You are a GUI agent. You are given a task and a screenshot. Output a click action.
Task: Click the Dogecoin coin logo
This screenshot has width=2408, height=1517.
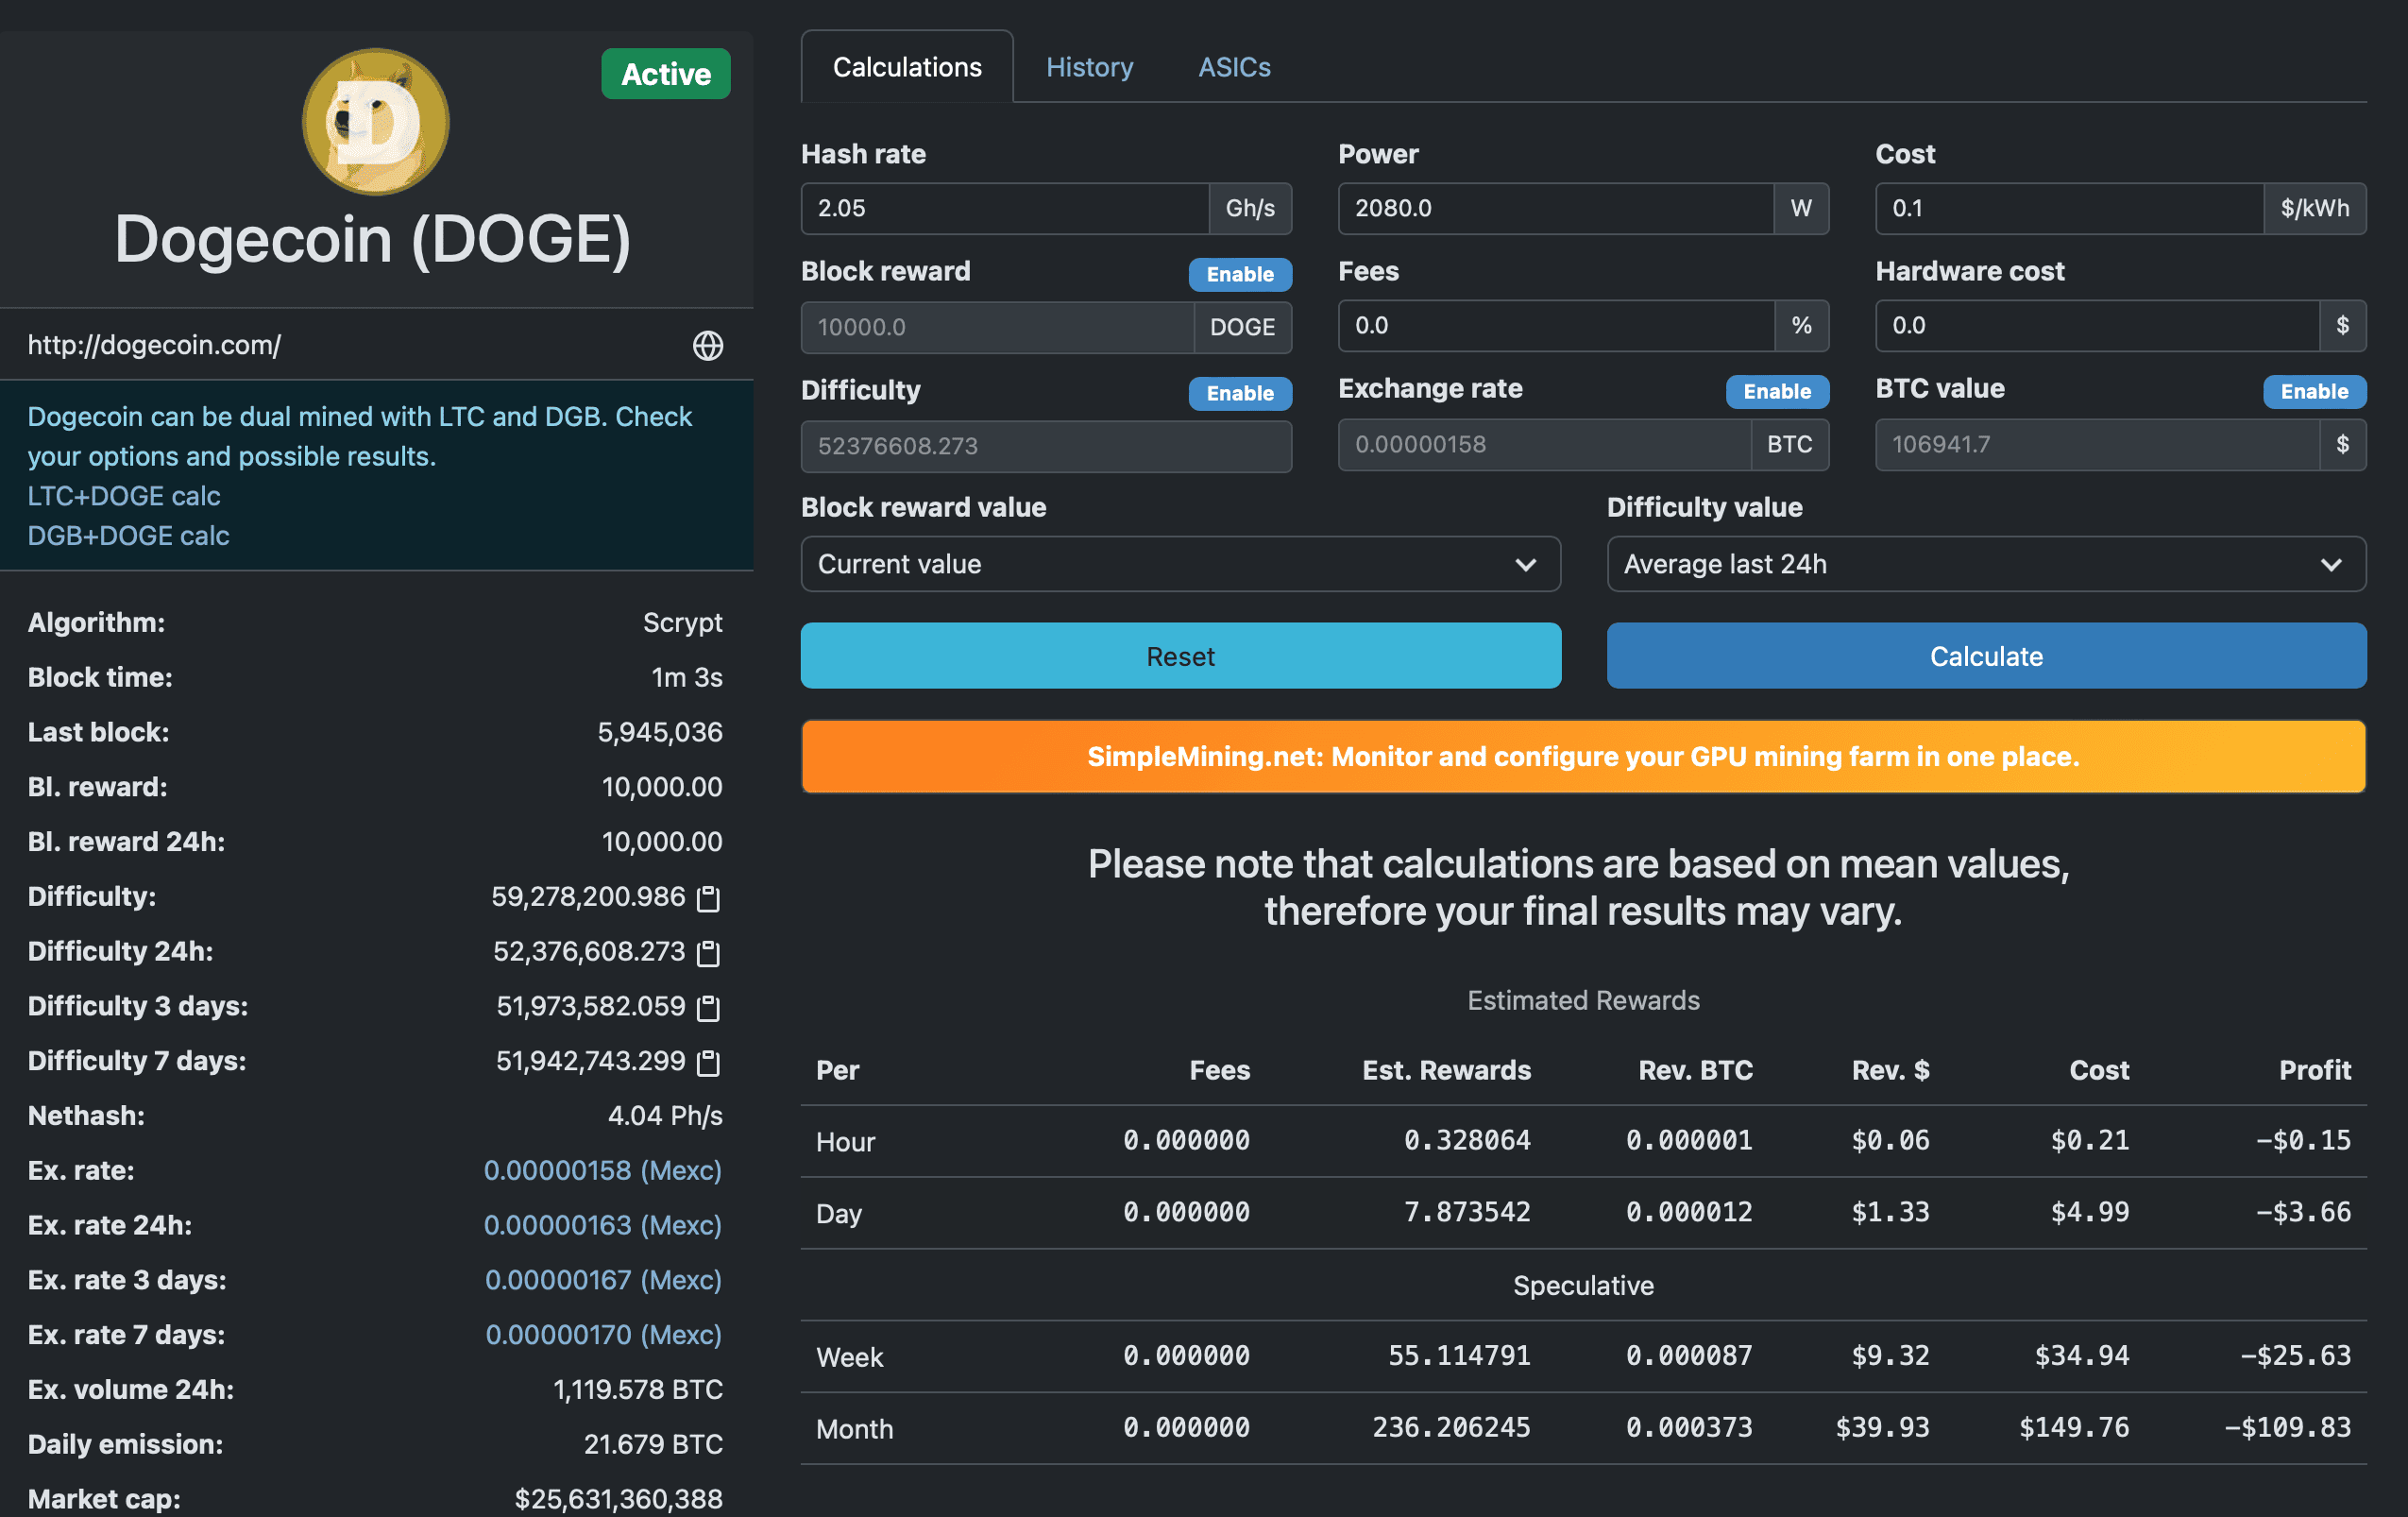click(x=375, y=122)
